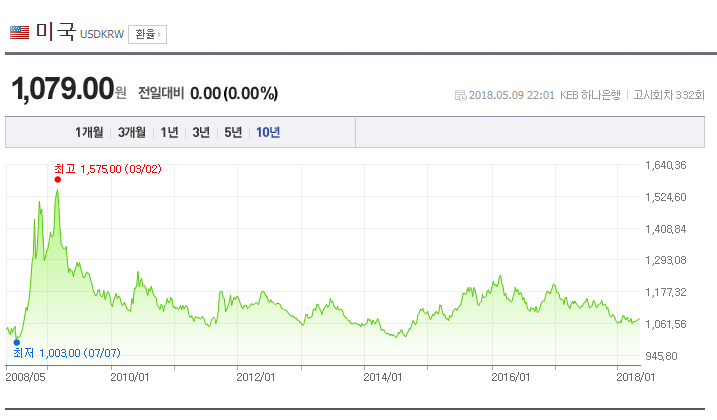
Task: Click the 전일대비 0.00 (0.00%) change value
Action: [208, 93]
